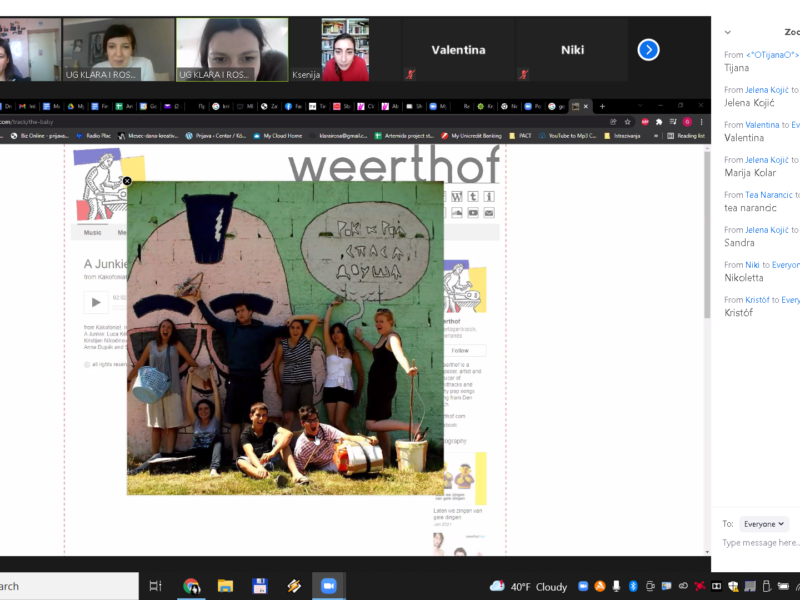
Task: Open Chrome from the taskbar
Action: (191, 586)
